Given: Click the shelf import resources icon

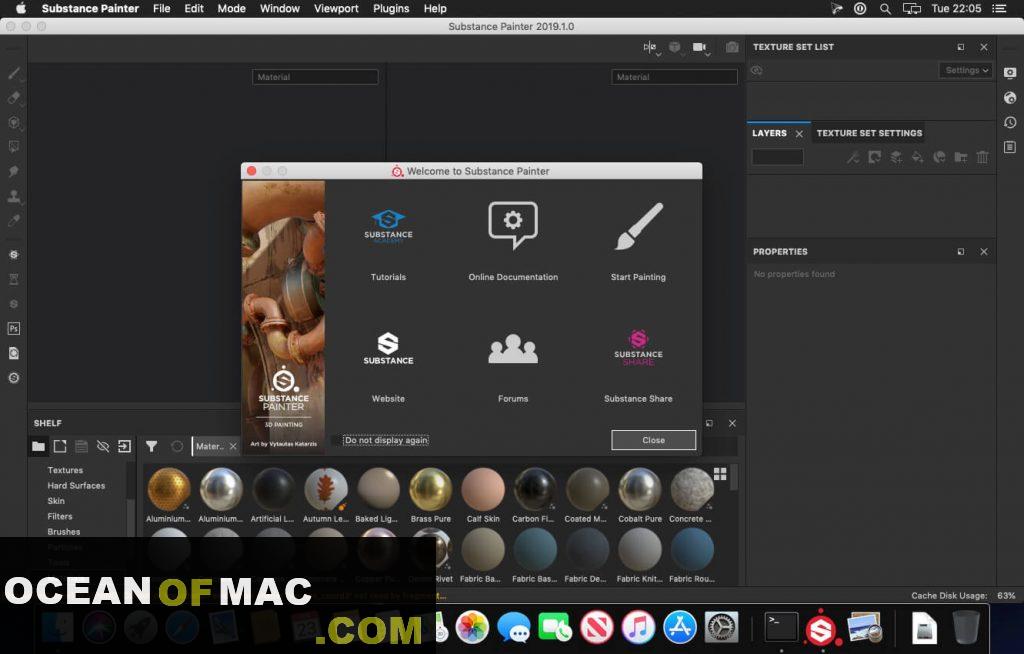Looking at the screenshot, I should tap(124, 446).
